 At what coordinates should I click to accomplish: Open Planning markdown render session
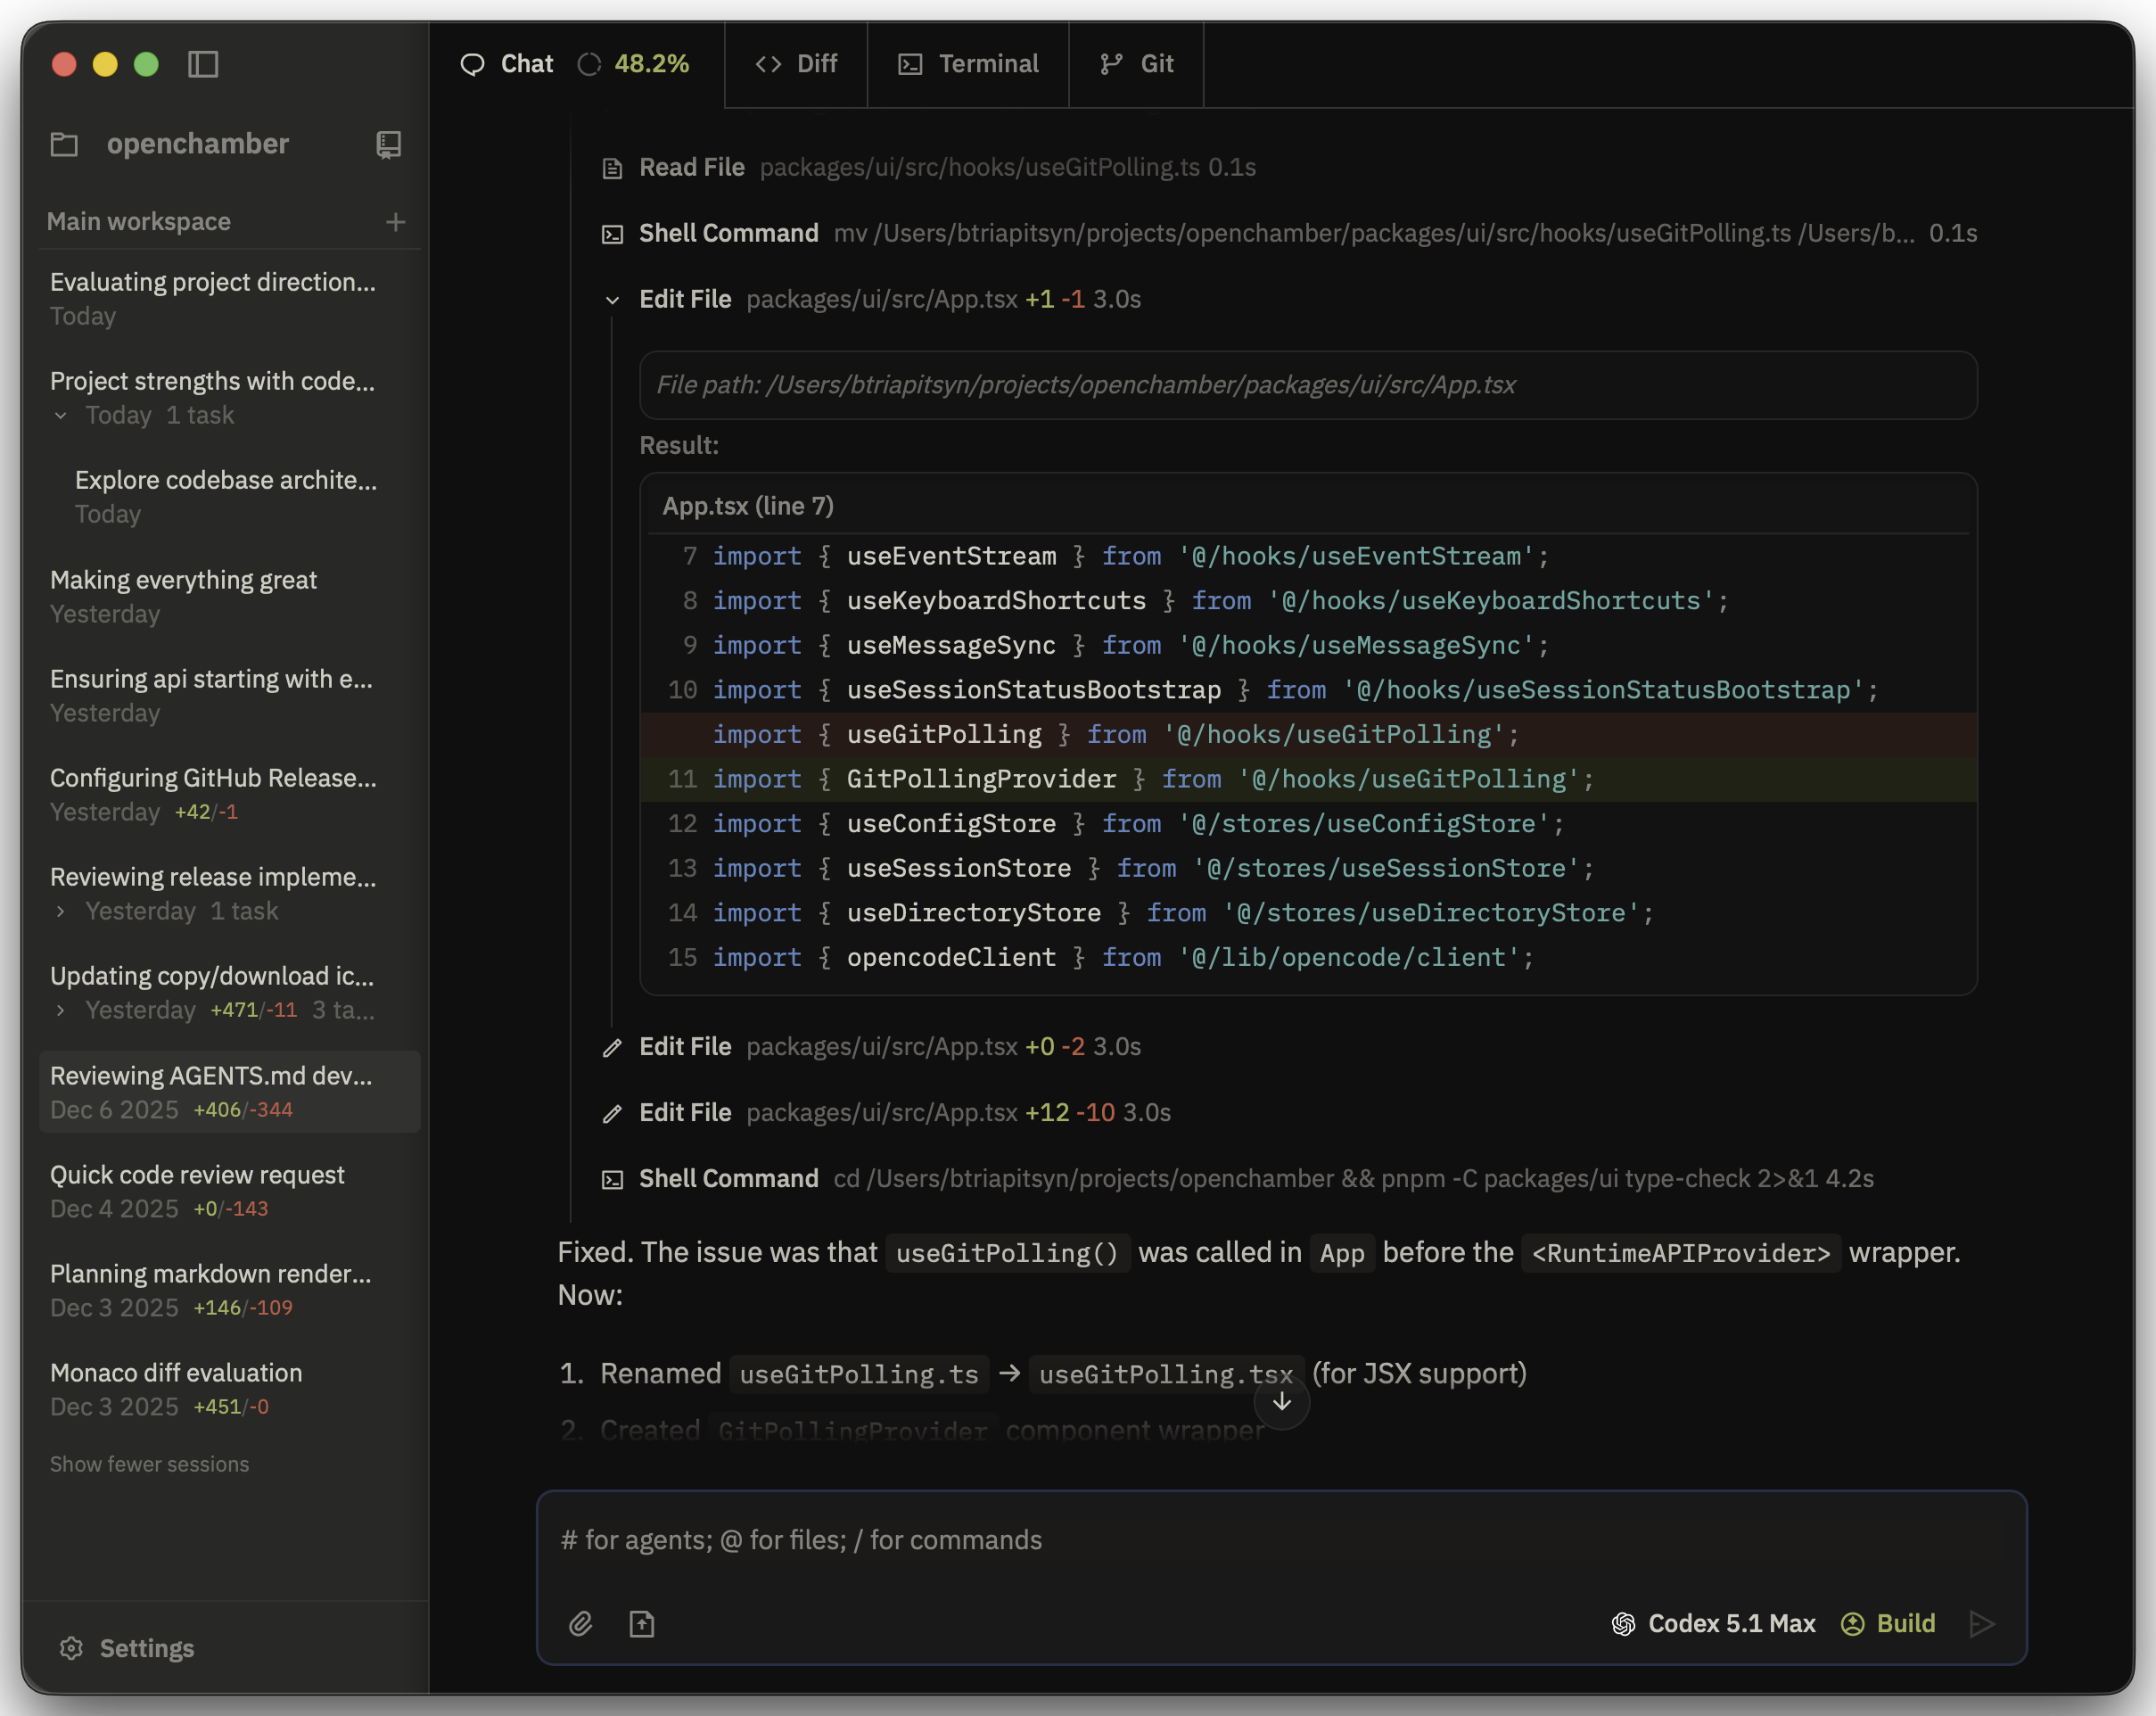coord(229,1289)
